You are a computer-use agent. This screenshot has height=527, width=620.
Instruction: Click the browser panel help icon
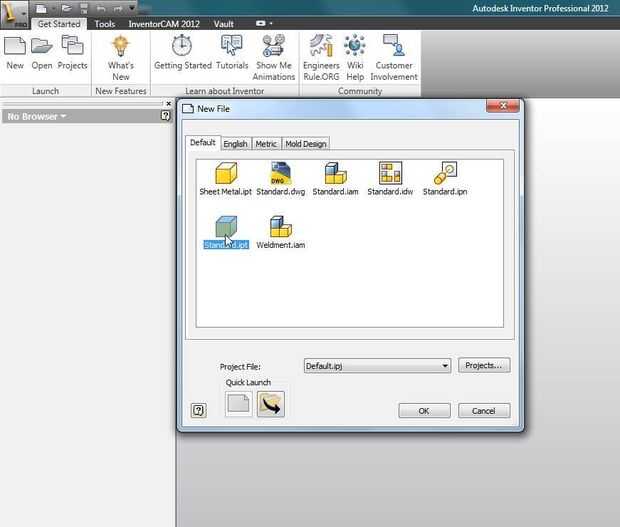(166, 116)
